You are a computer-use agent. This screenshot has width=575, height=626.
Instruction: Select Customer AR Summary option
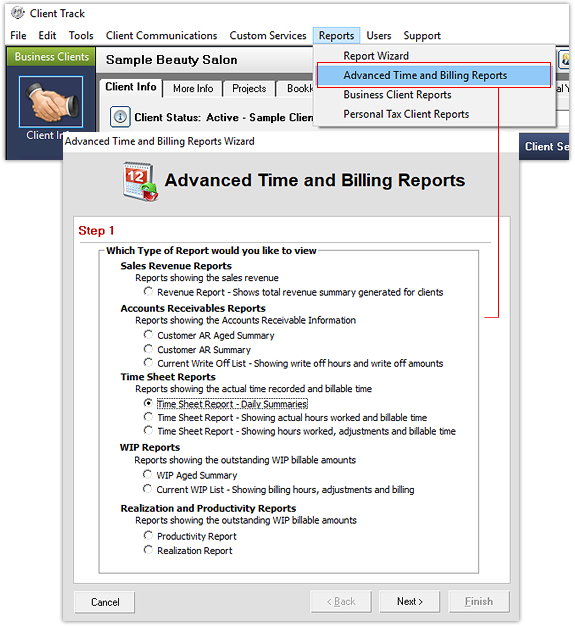148,349
